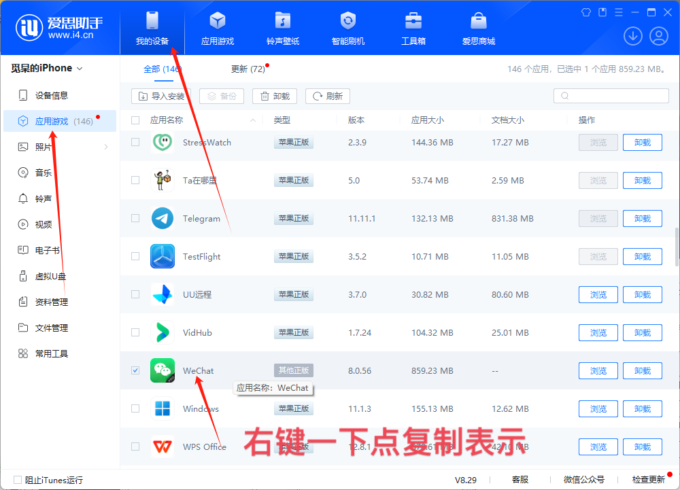
Task: Click the Telegram app icon
Action: click(163, 218)
